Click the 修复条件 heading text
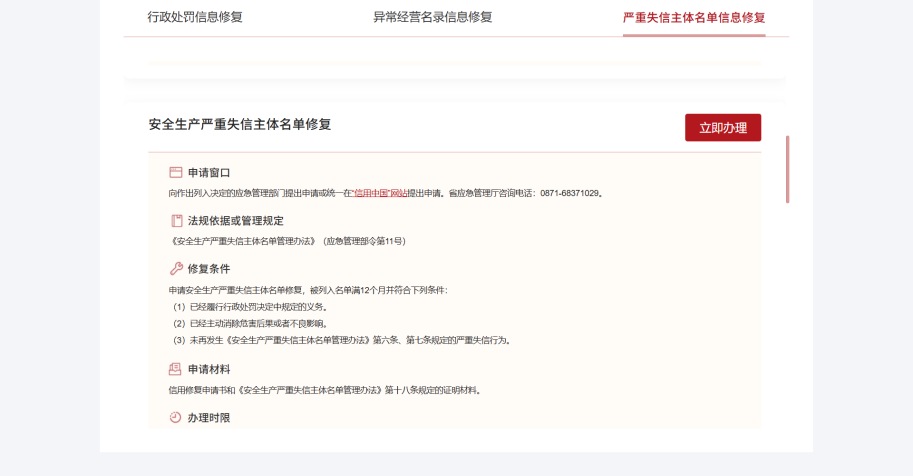This screenshot has width=913, height=476. [x=209, y=269]
